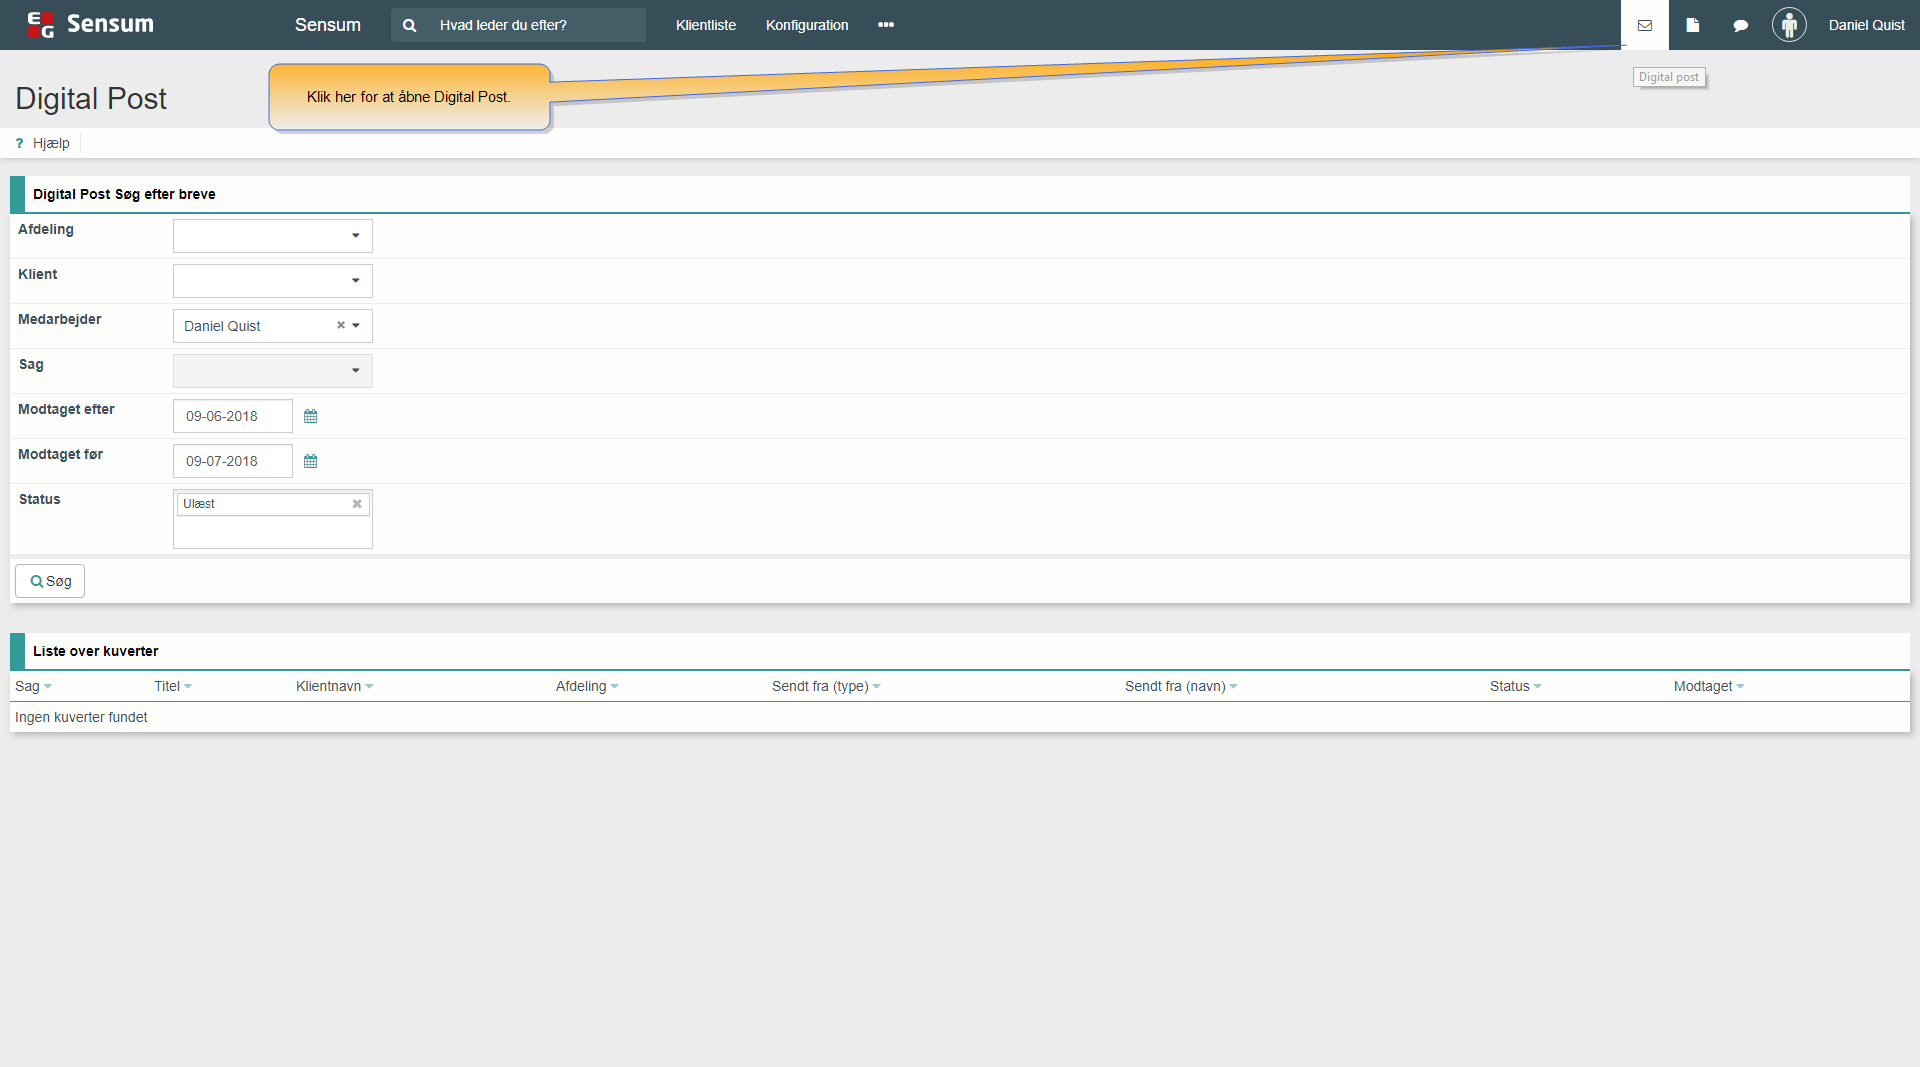The image size is (1920, 1067).
Task: Open the Konfiguration menu
Action: click(x=806, y=25)
